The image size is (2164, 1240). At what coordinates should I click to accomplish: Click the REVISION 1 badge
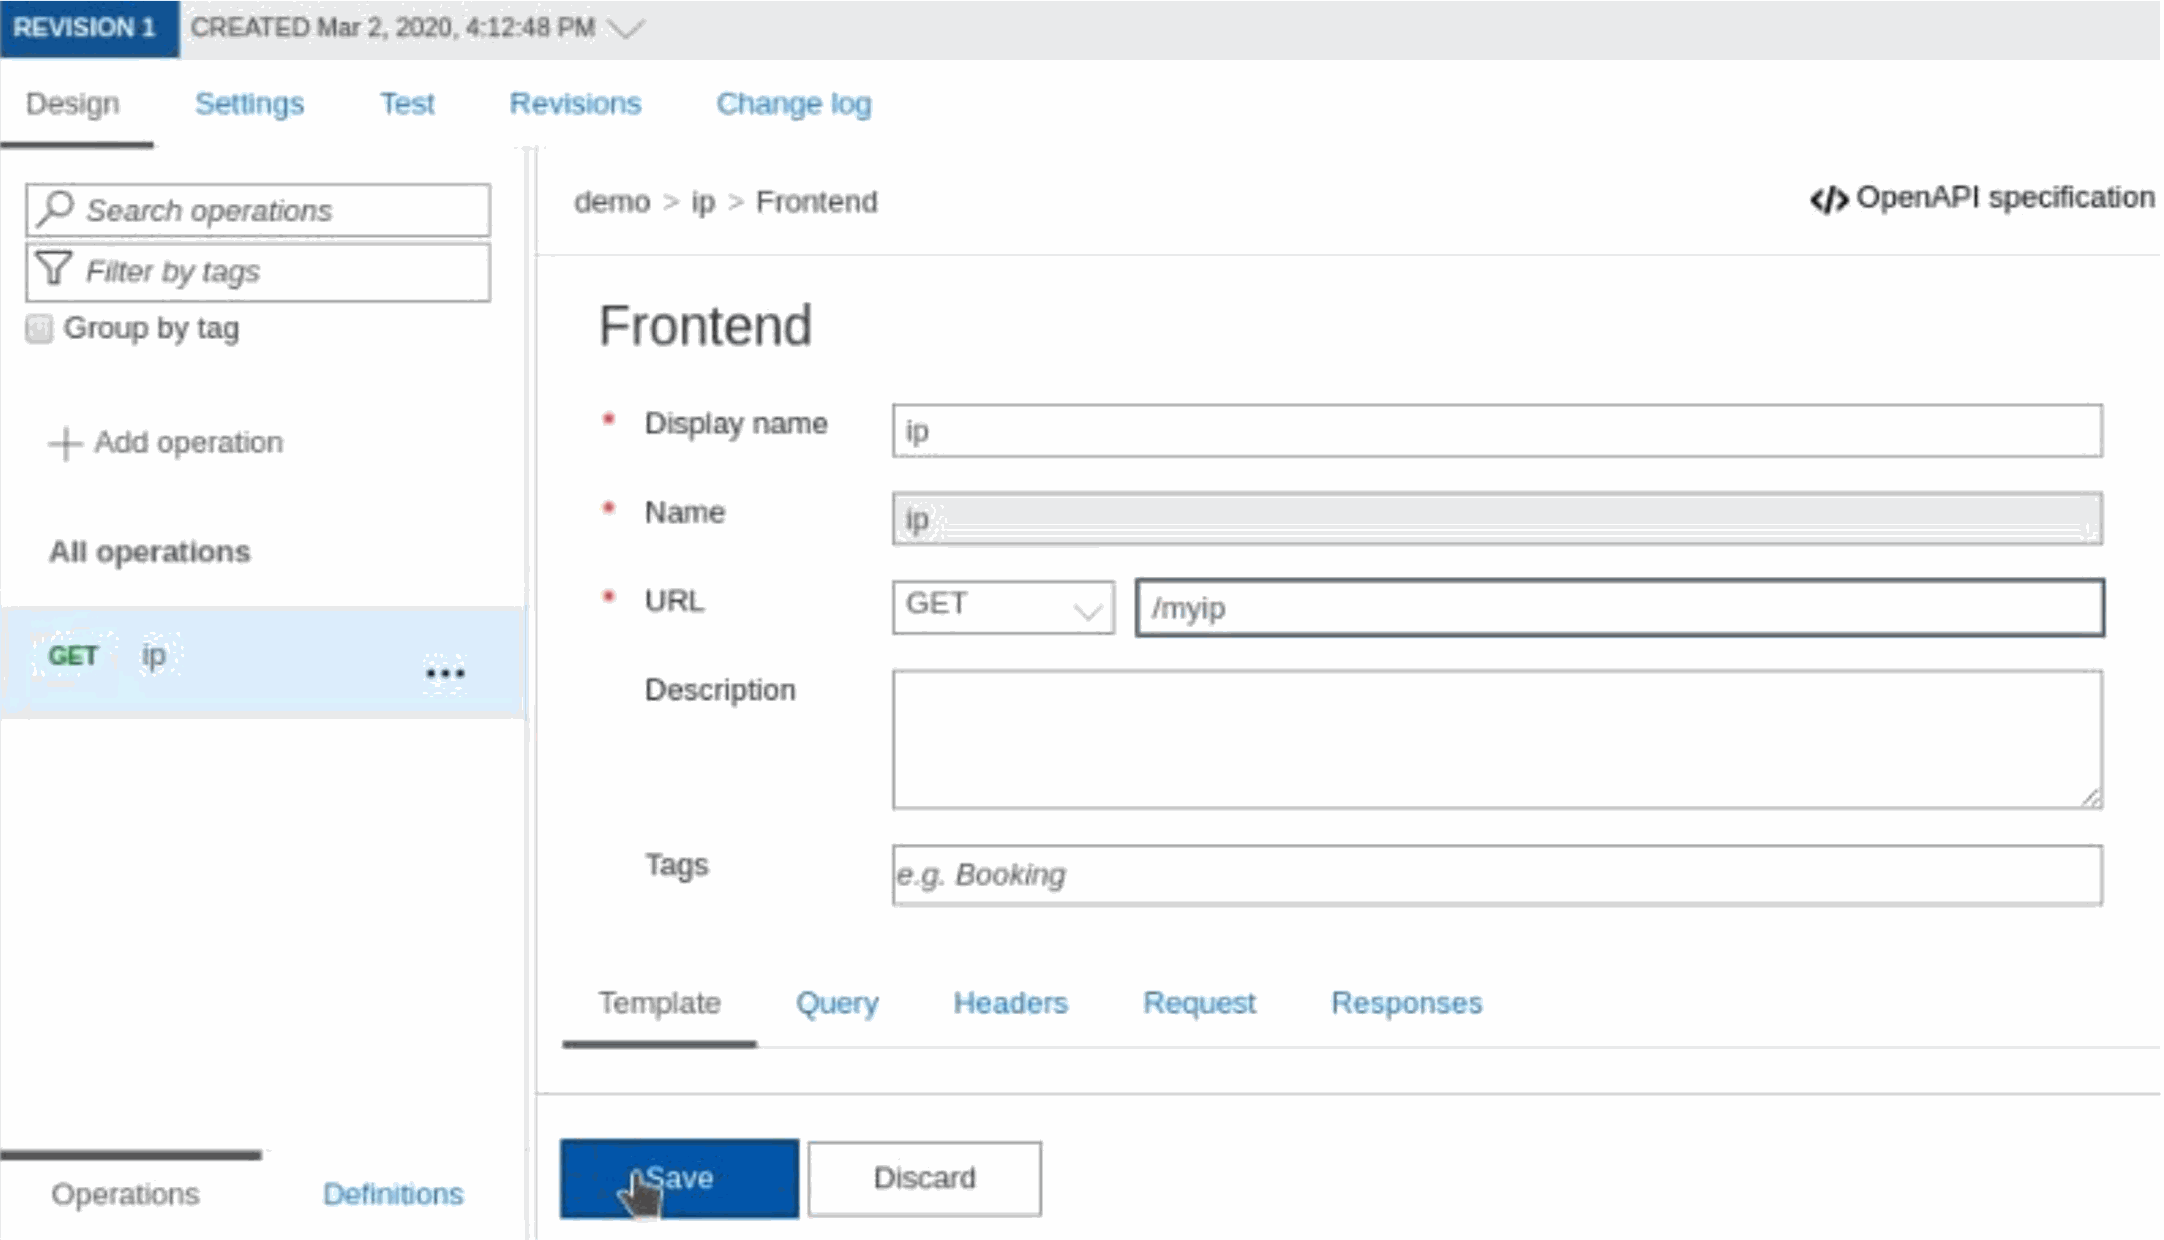tap(89, 28)
